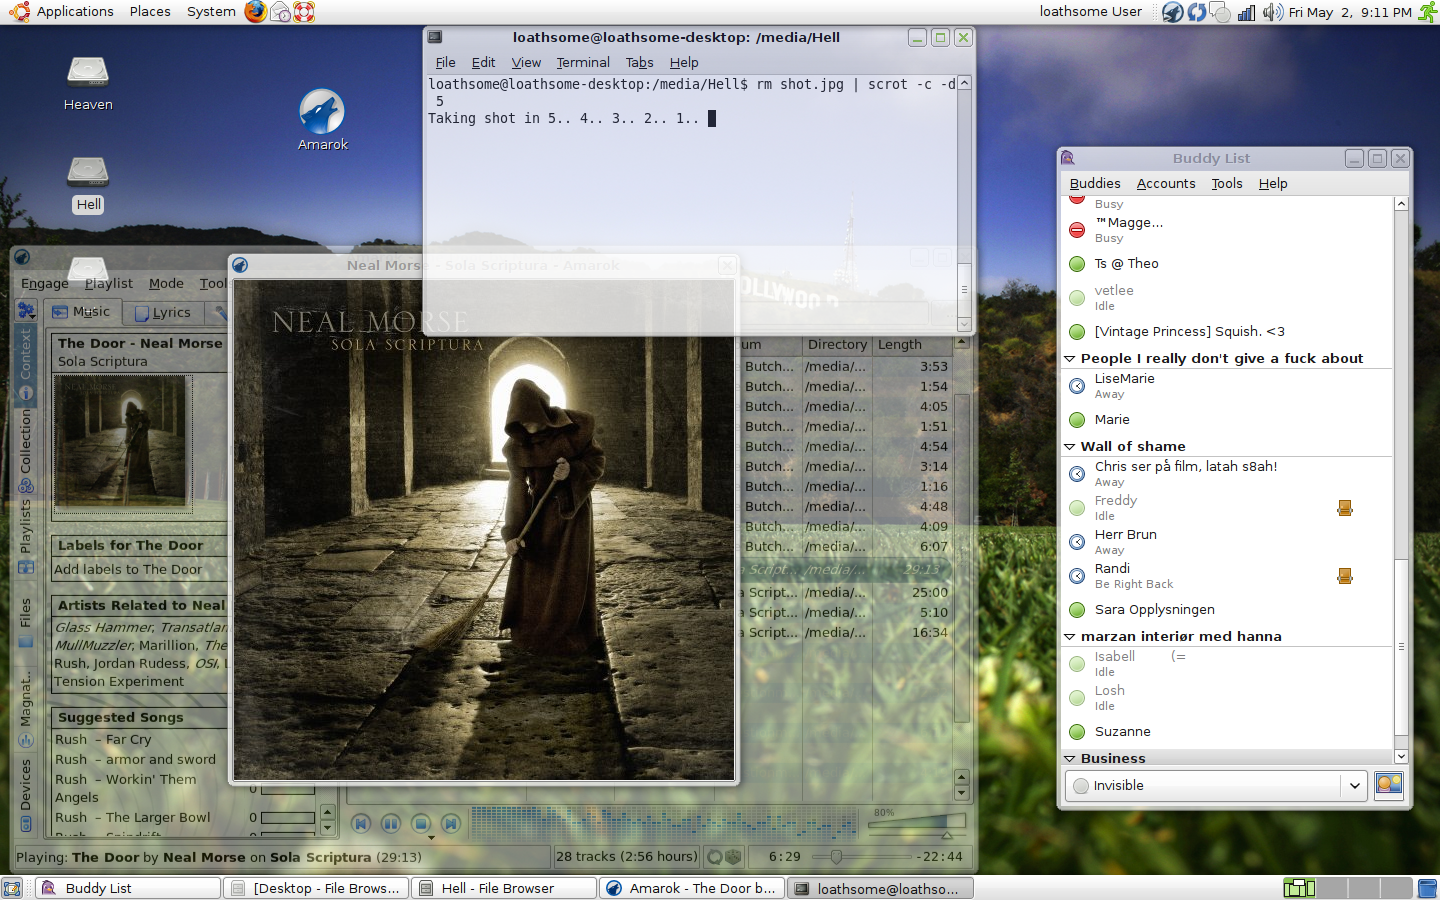Open the Invisible status dropdown in Buddy List
This screenshot has width=1440, height=900.
(1216, 785)
